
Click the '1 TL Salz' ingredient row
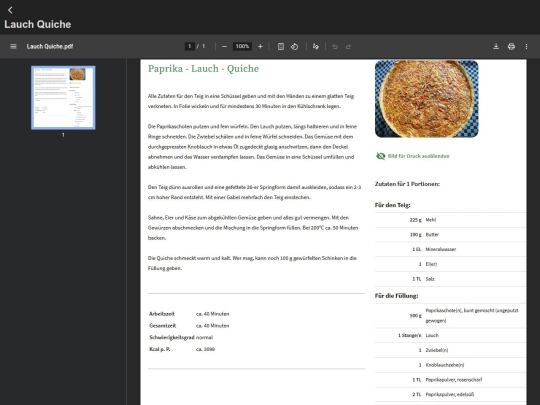pos(450,279)
